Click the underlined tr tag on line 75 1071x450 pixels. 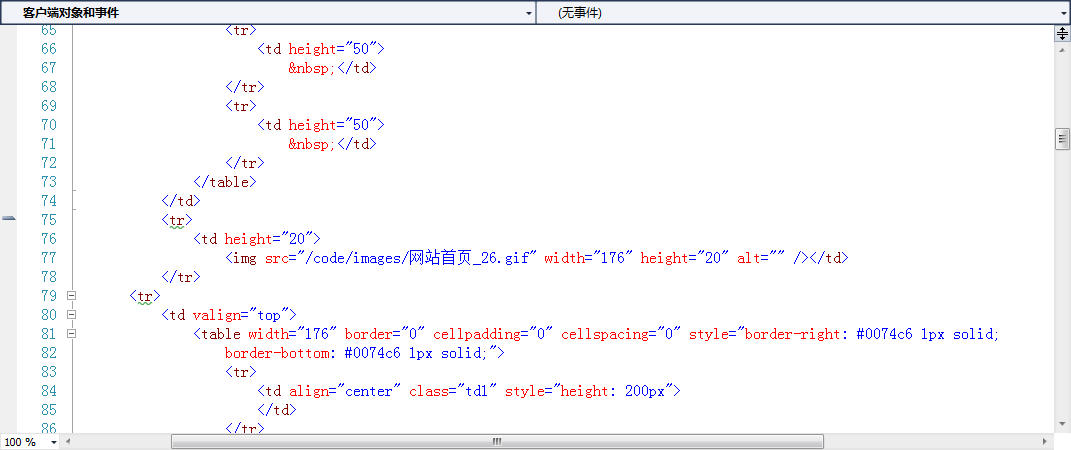coord(177,220)
